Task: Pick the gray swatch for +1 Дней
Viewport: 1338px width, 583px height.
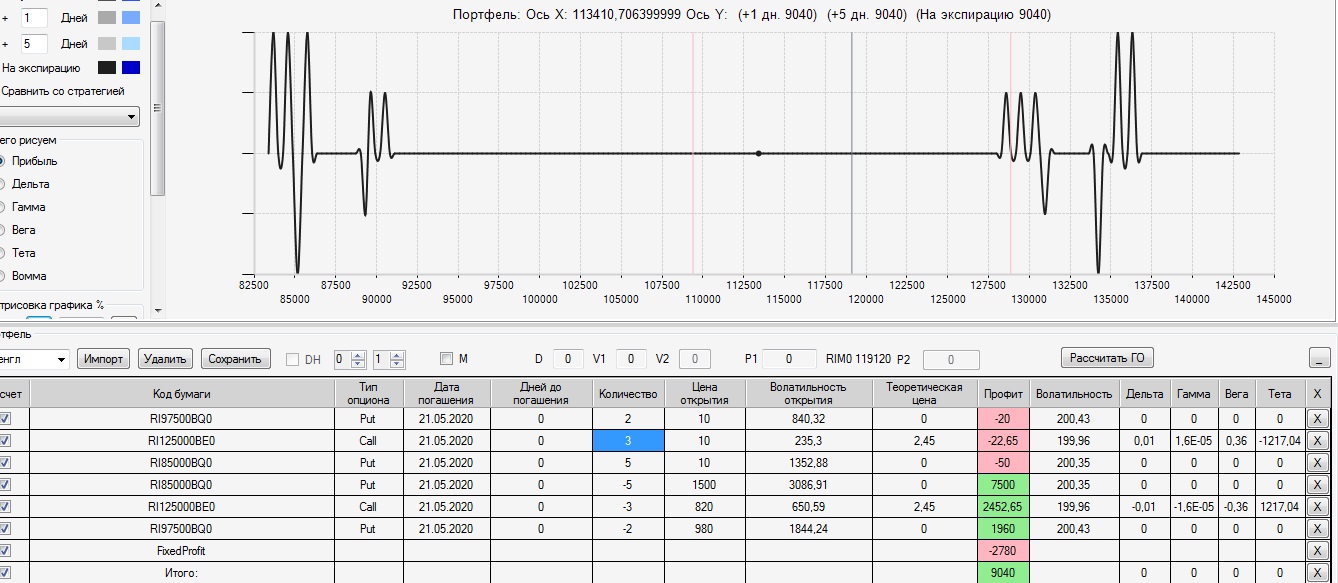Action: click(107, 18)
